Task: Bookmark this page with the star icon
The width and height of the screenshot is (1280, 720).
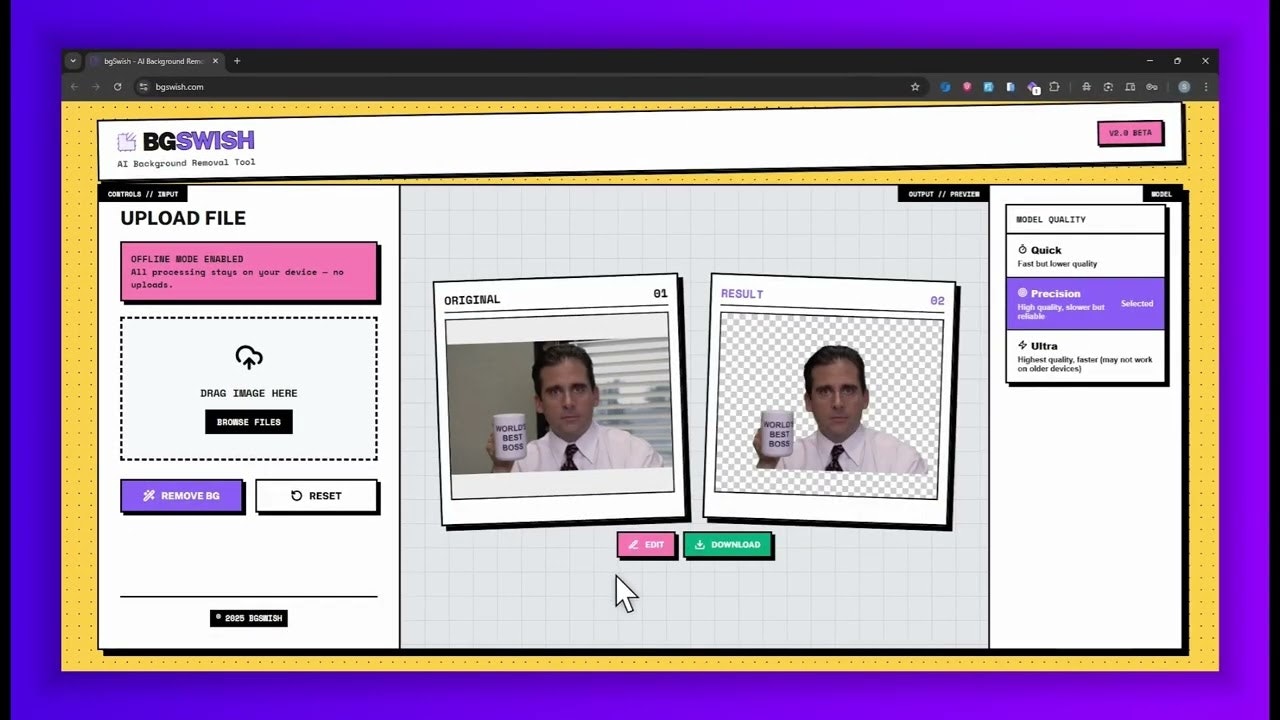Action: (915, 87)
